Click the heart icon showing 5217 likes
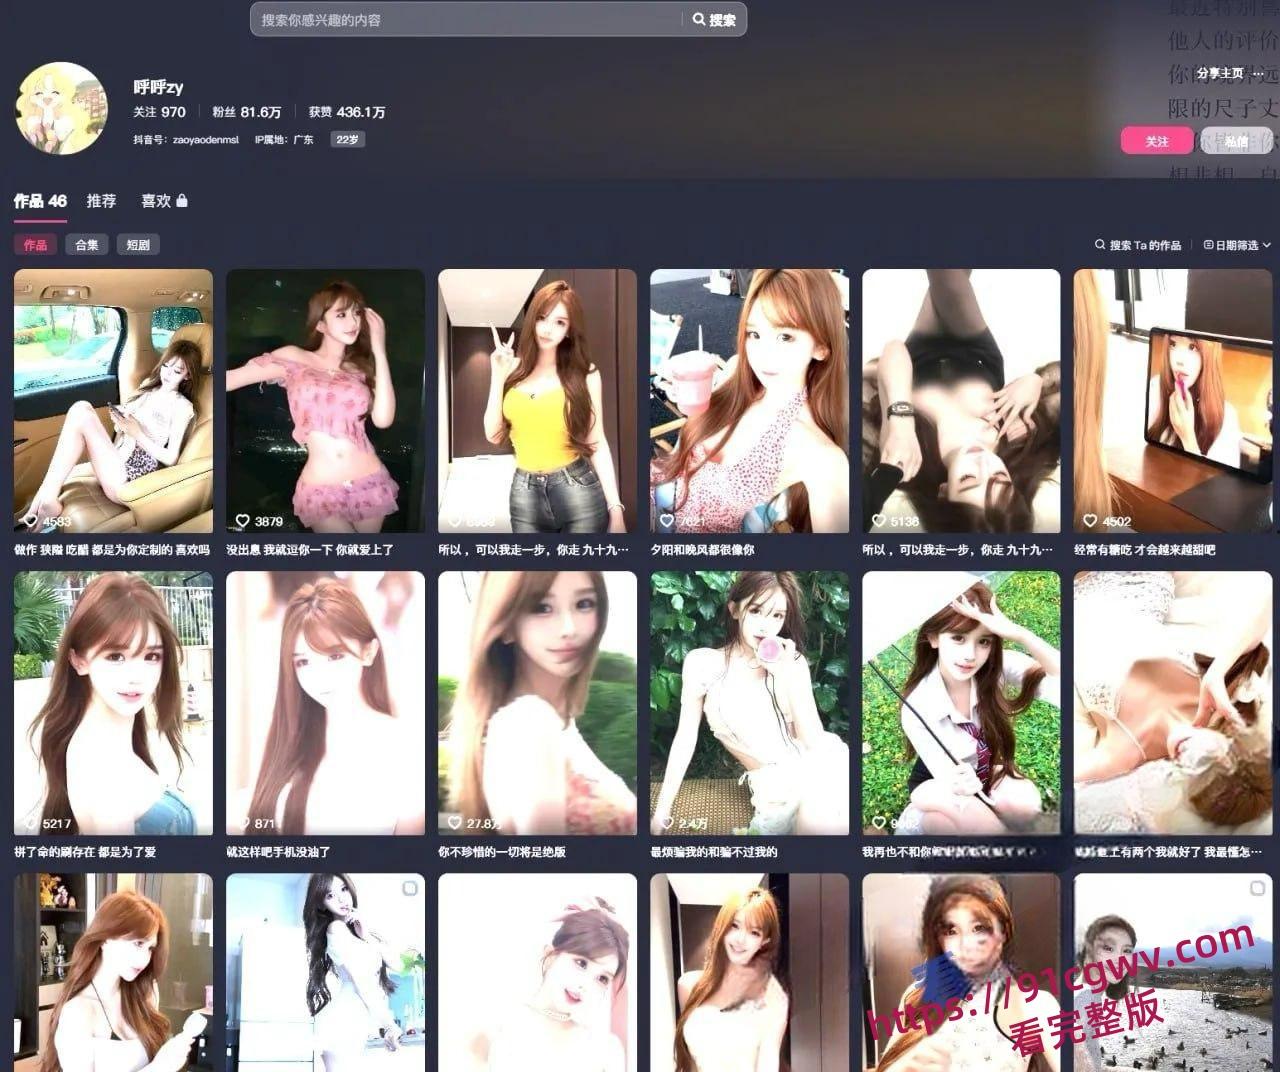 30,823
